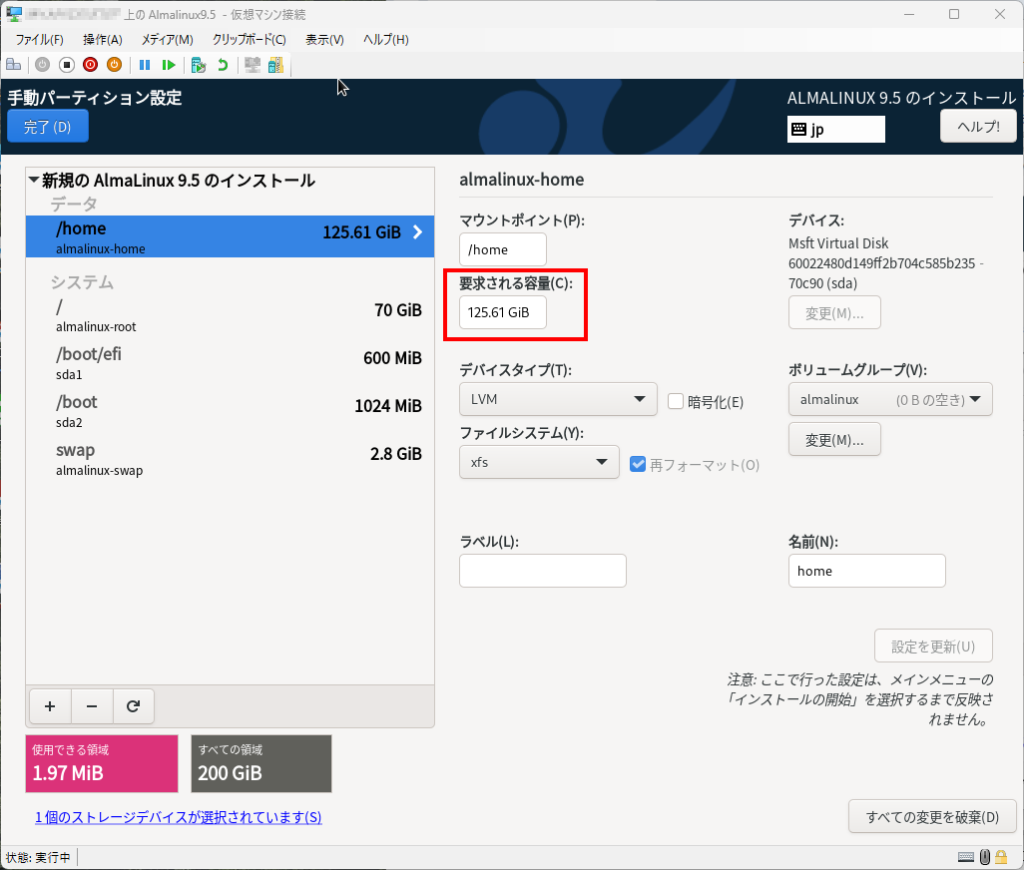Click the 完了(D) done button
Screen dimensions: 1024x870
click(47, 127)
